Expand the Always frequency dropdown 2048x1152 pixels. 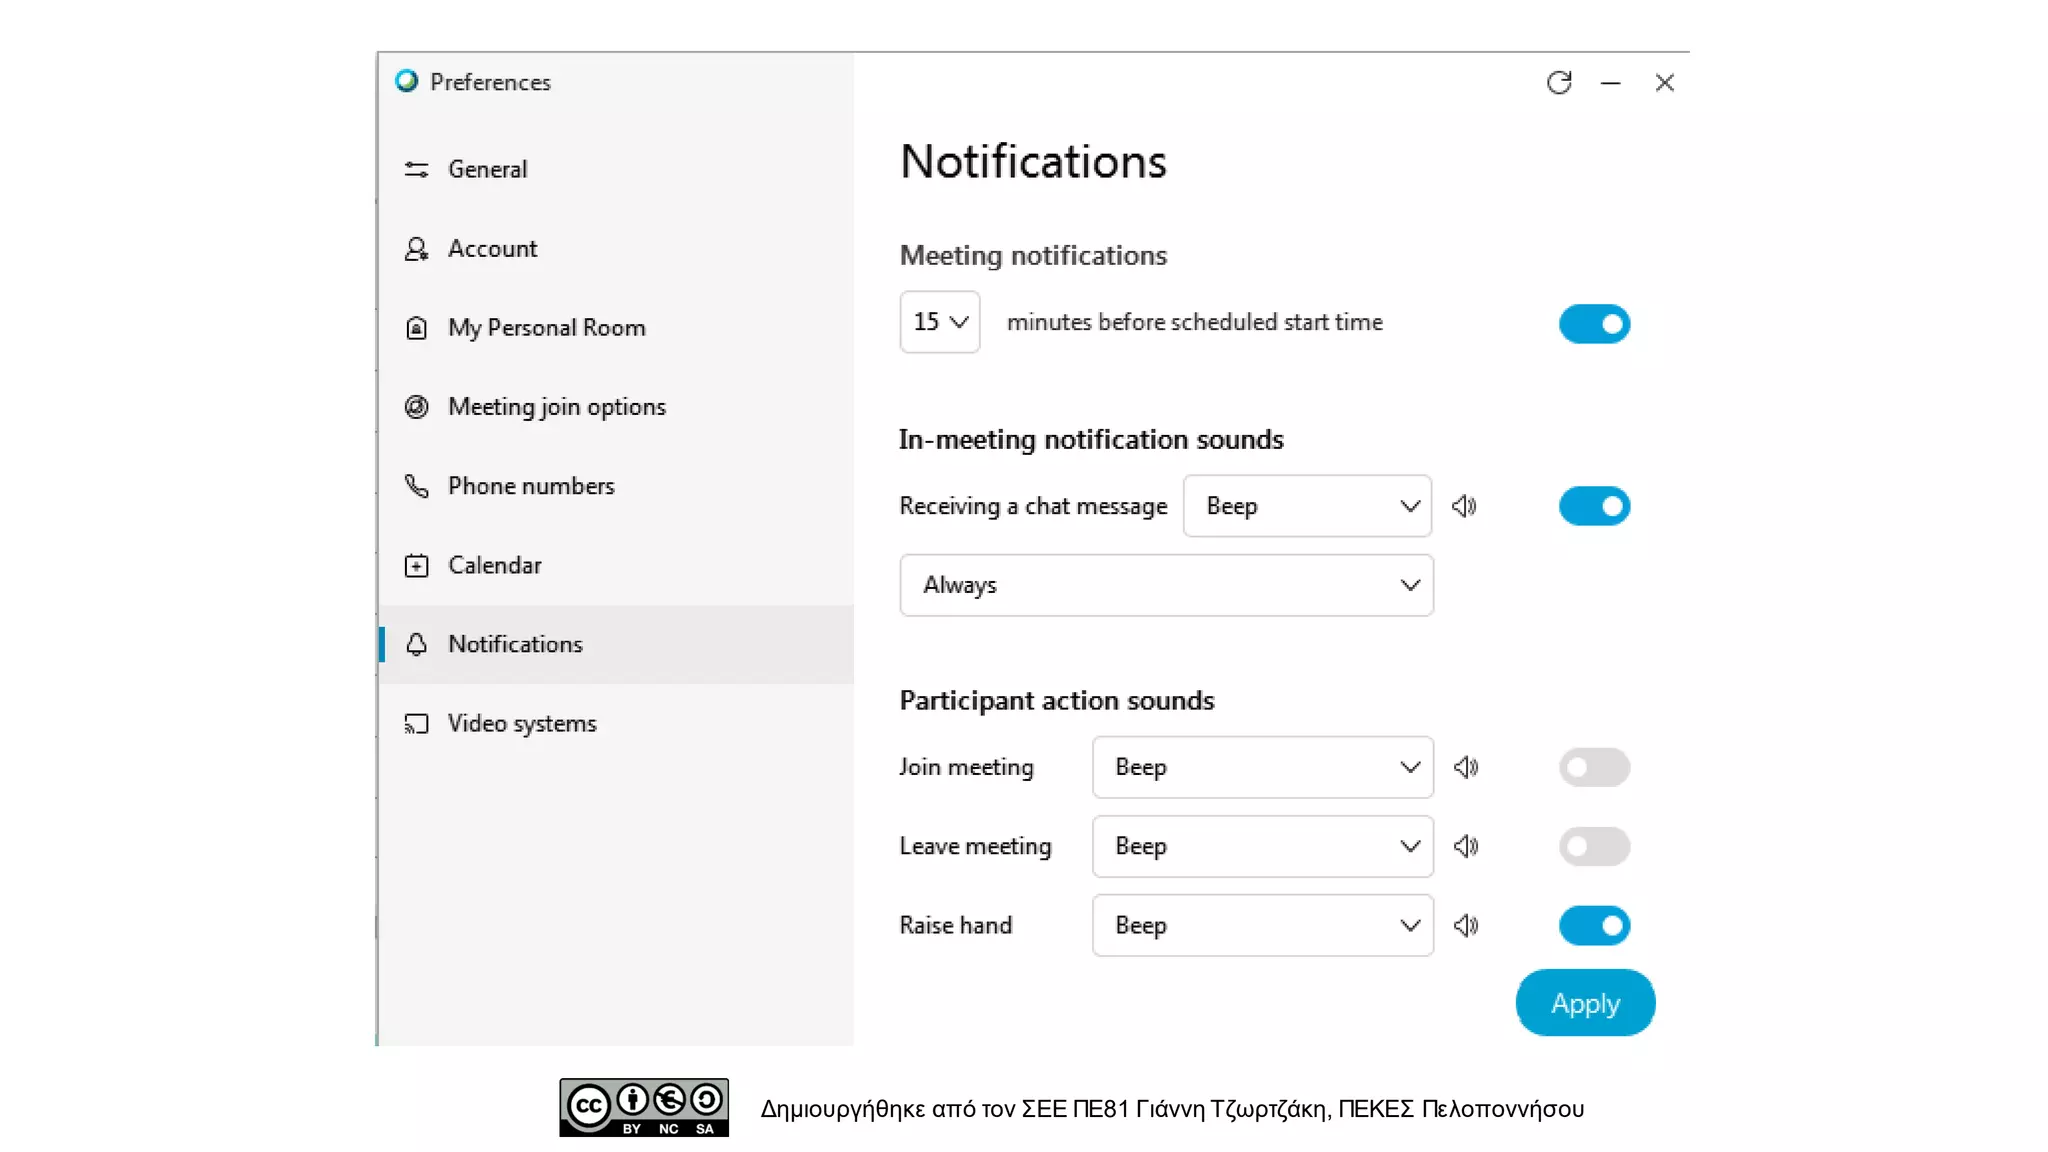pyautogui.click(x=1166, y=585)
